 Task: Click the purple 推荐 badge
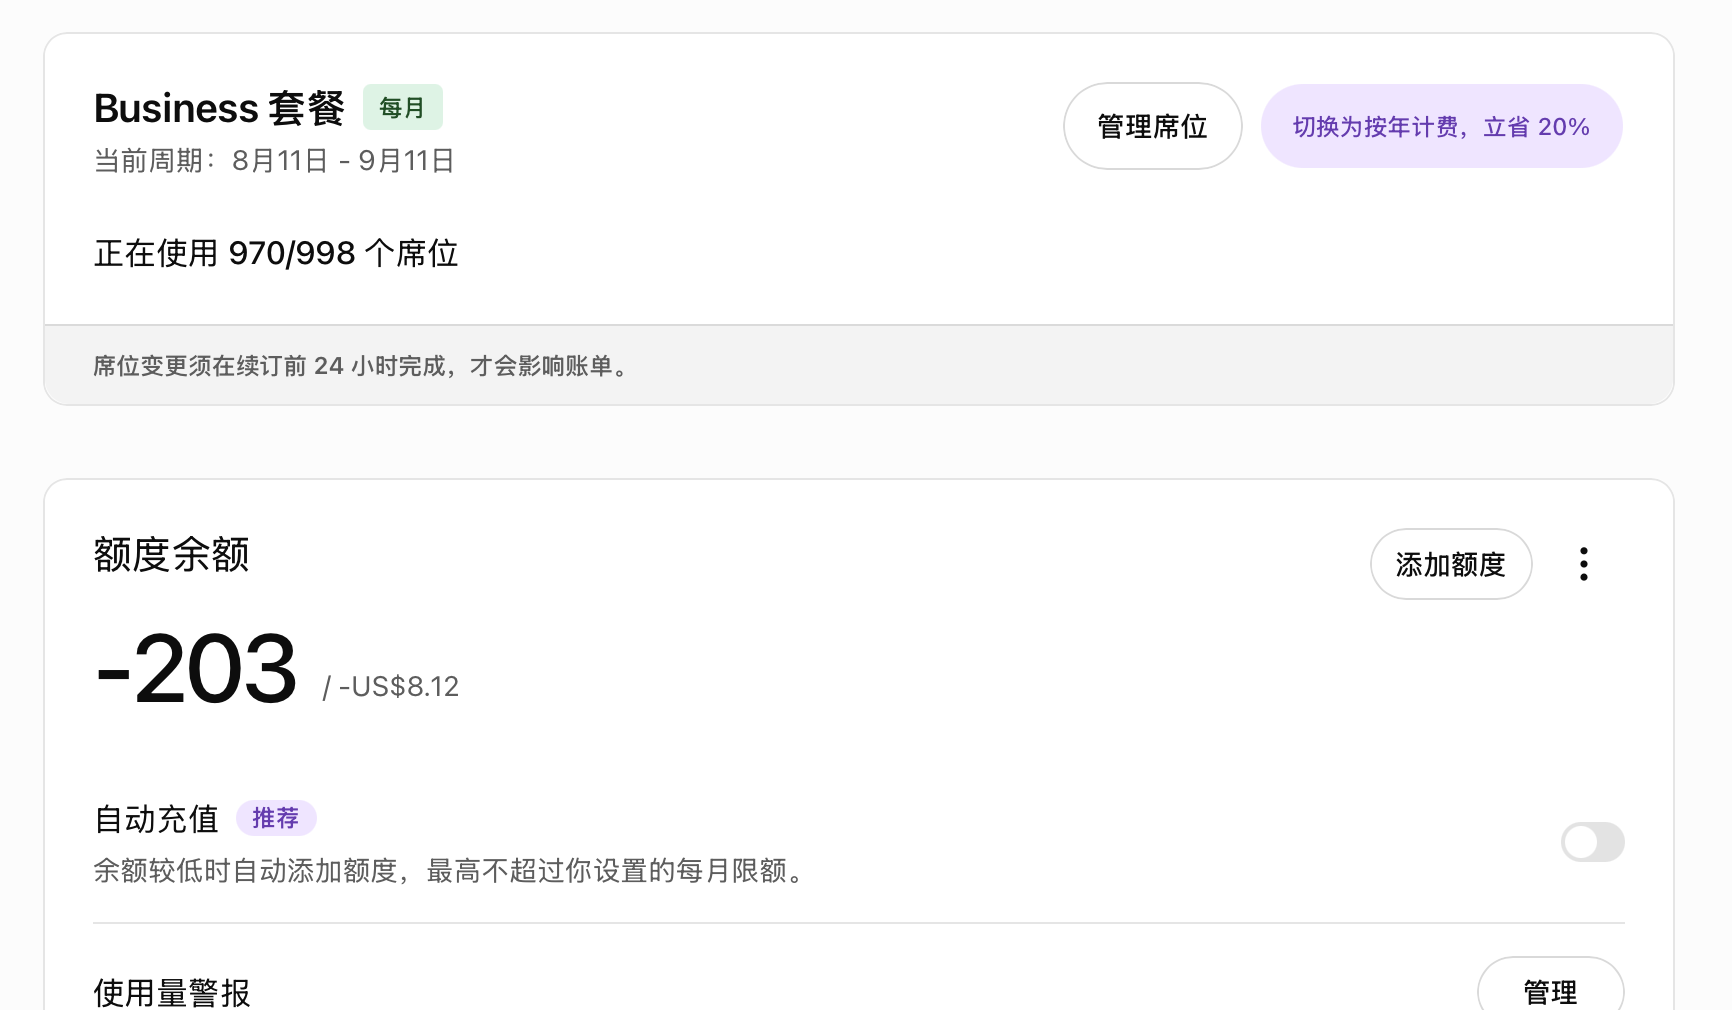tap(276, 818)
